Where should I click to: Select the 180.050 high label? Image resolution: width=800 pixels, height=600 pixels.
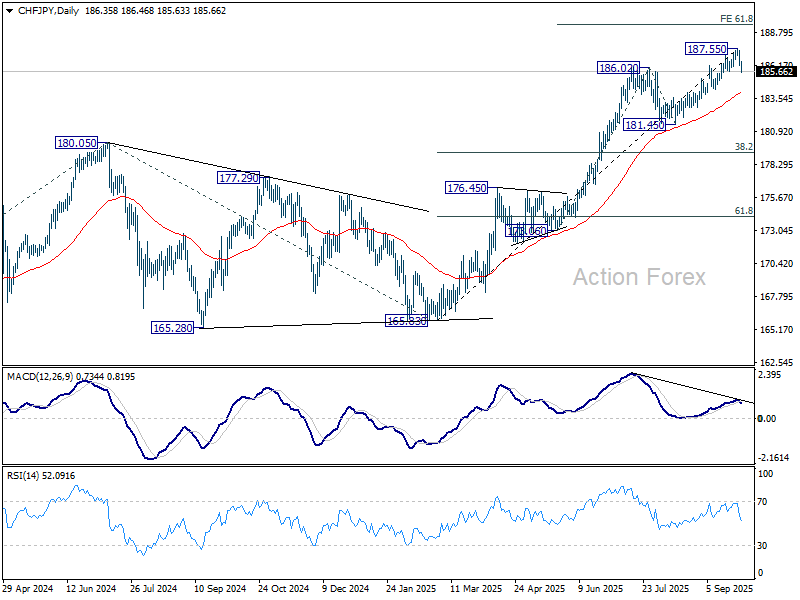point(77,143)
